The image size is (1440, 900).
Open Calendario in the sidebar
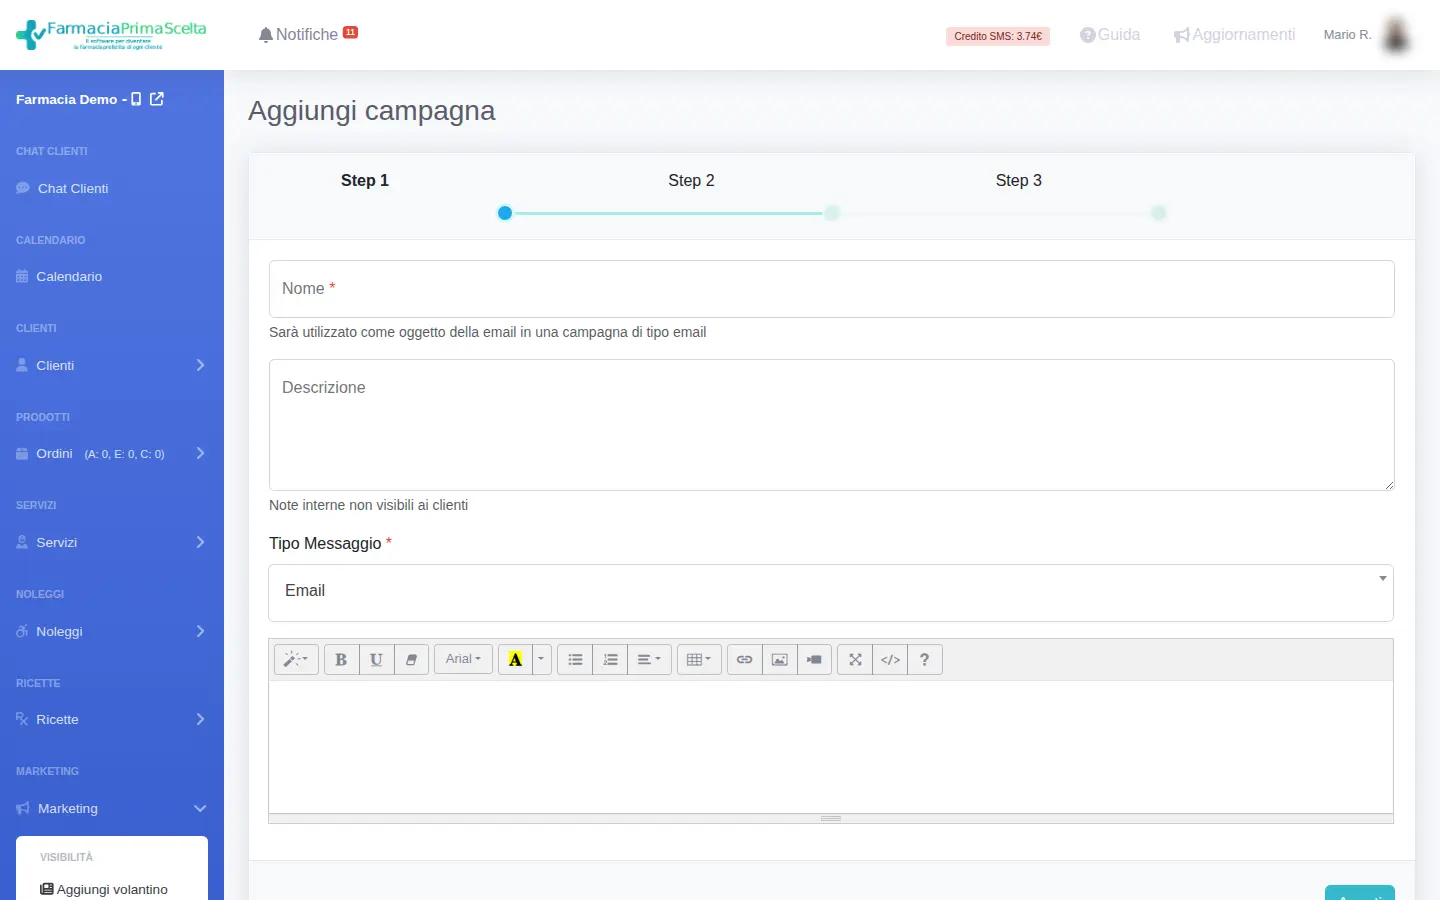click(69, 276)
